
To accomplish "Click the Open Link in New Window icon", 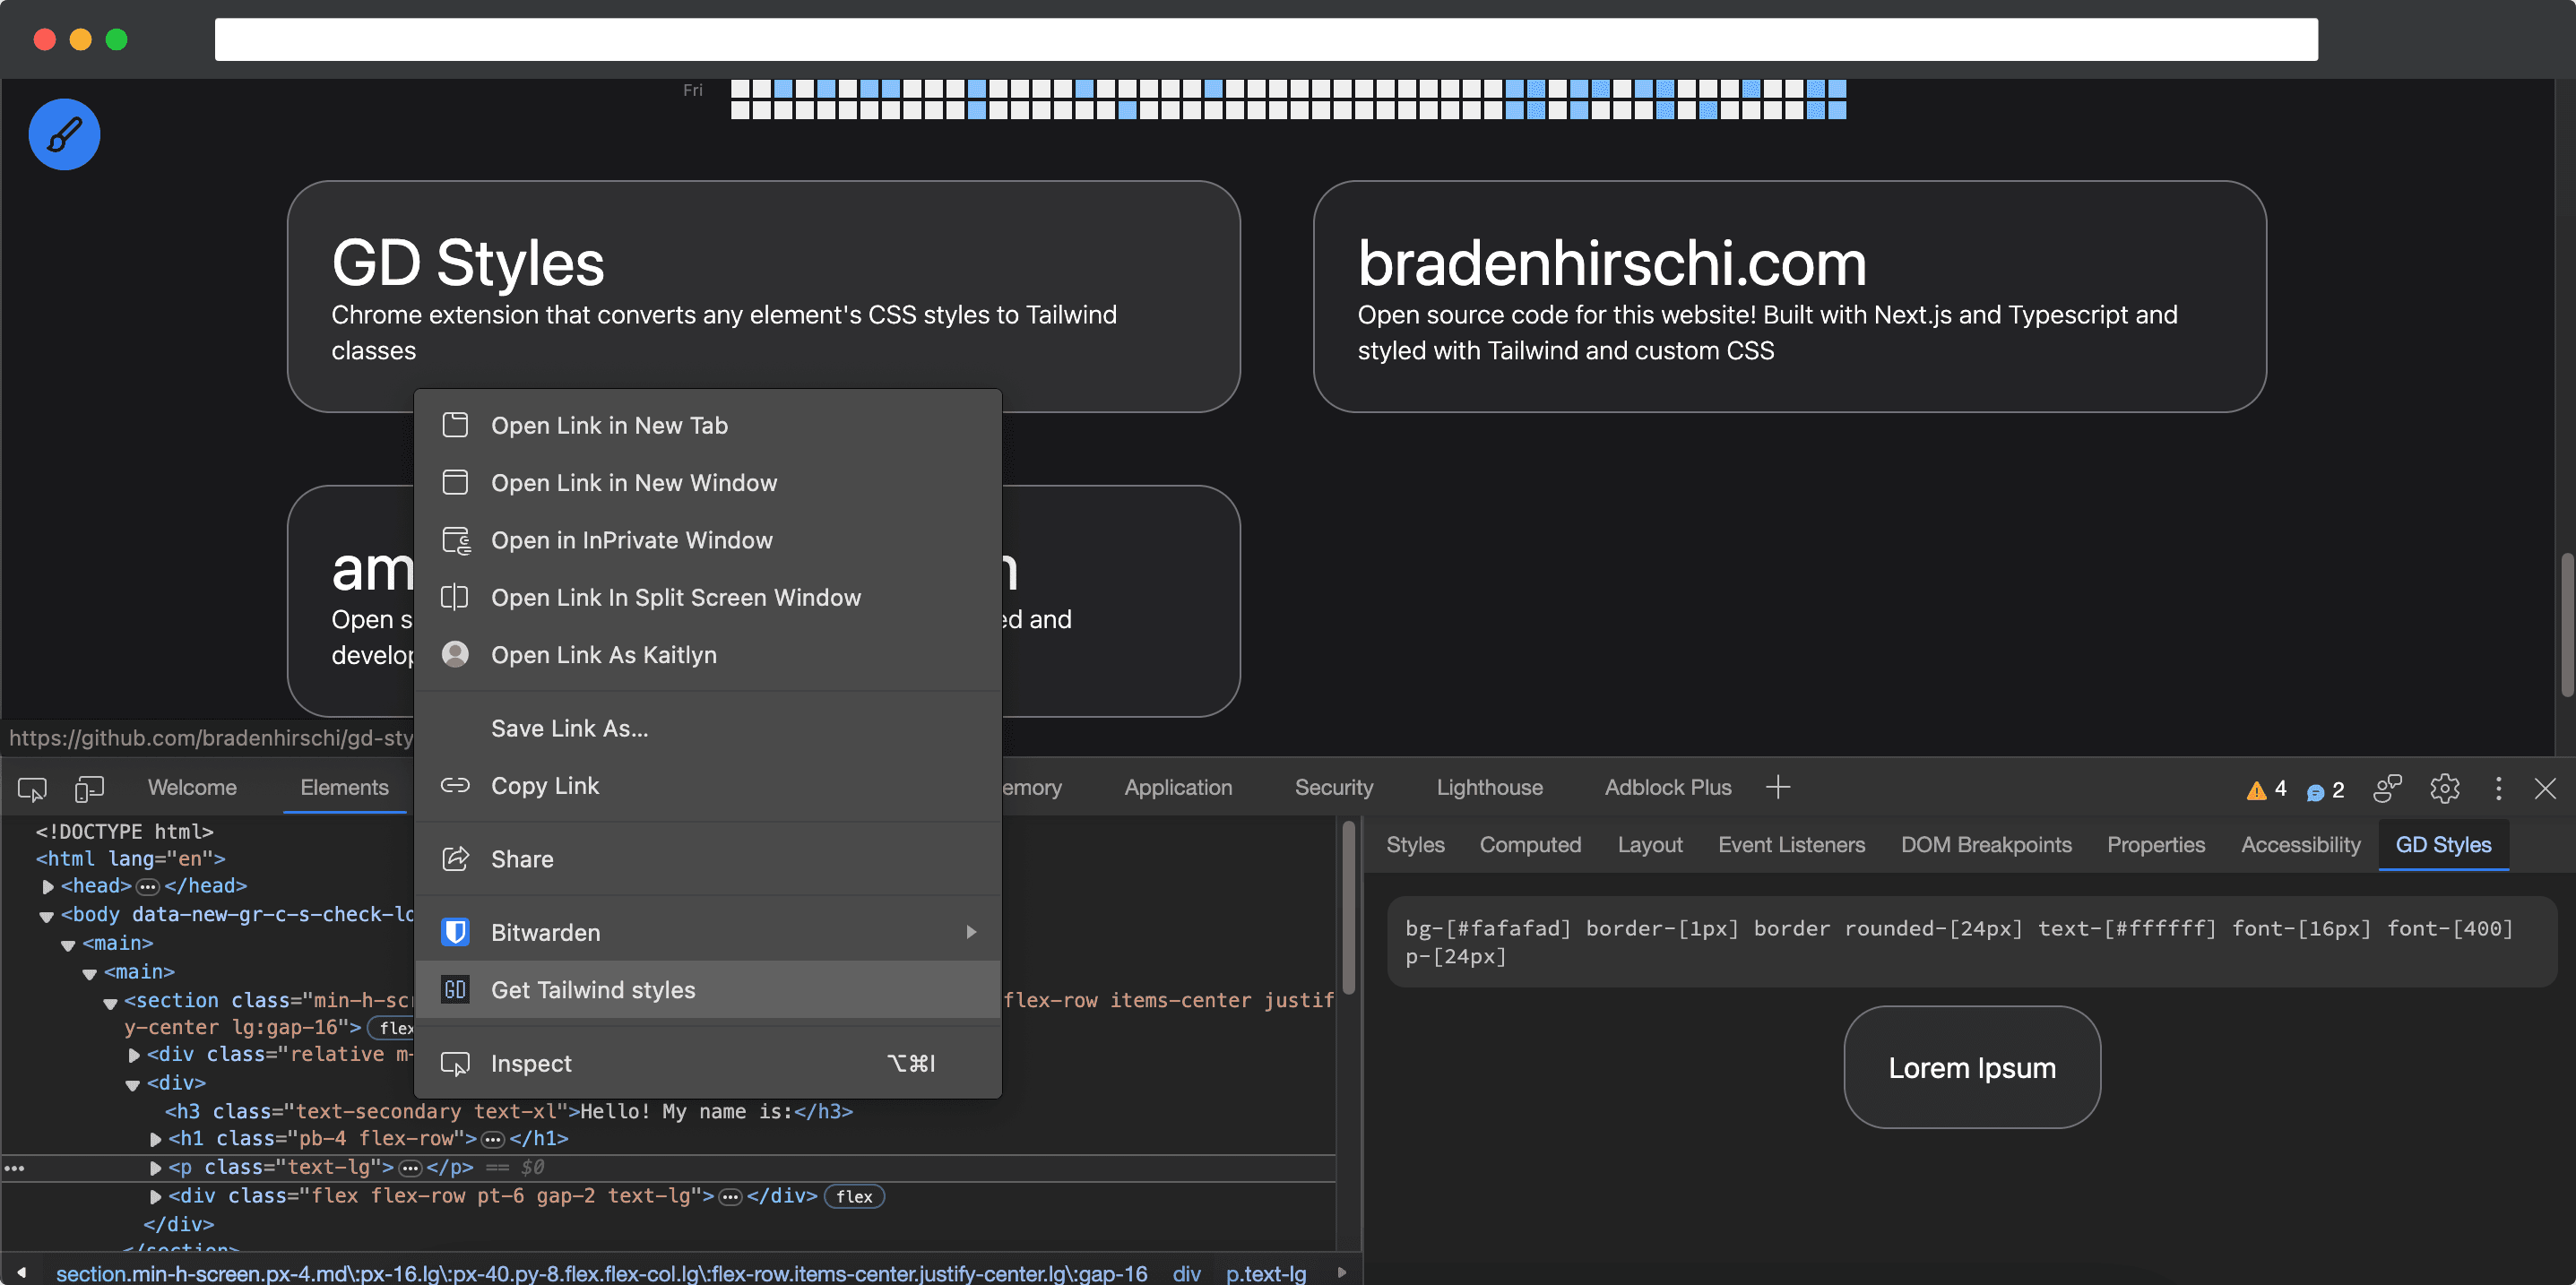I will tap(455, 482).
